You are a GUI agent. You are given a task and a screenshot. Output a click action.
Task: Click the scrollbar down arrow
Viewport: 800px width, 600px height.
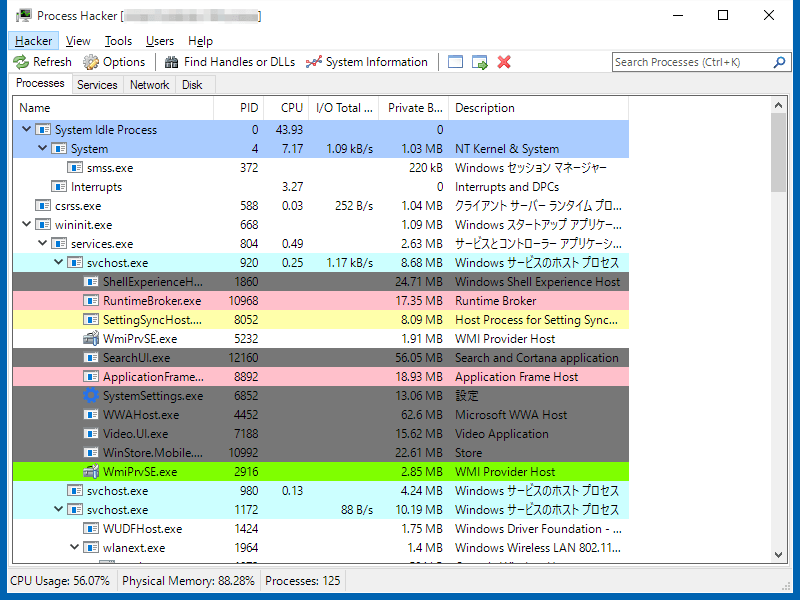pyautogui.click(x=778, y=555)
